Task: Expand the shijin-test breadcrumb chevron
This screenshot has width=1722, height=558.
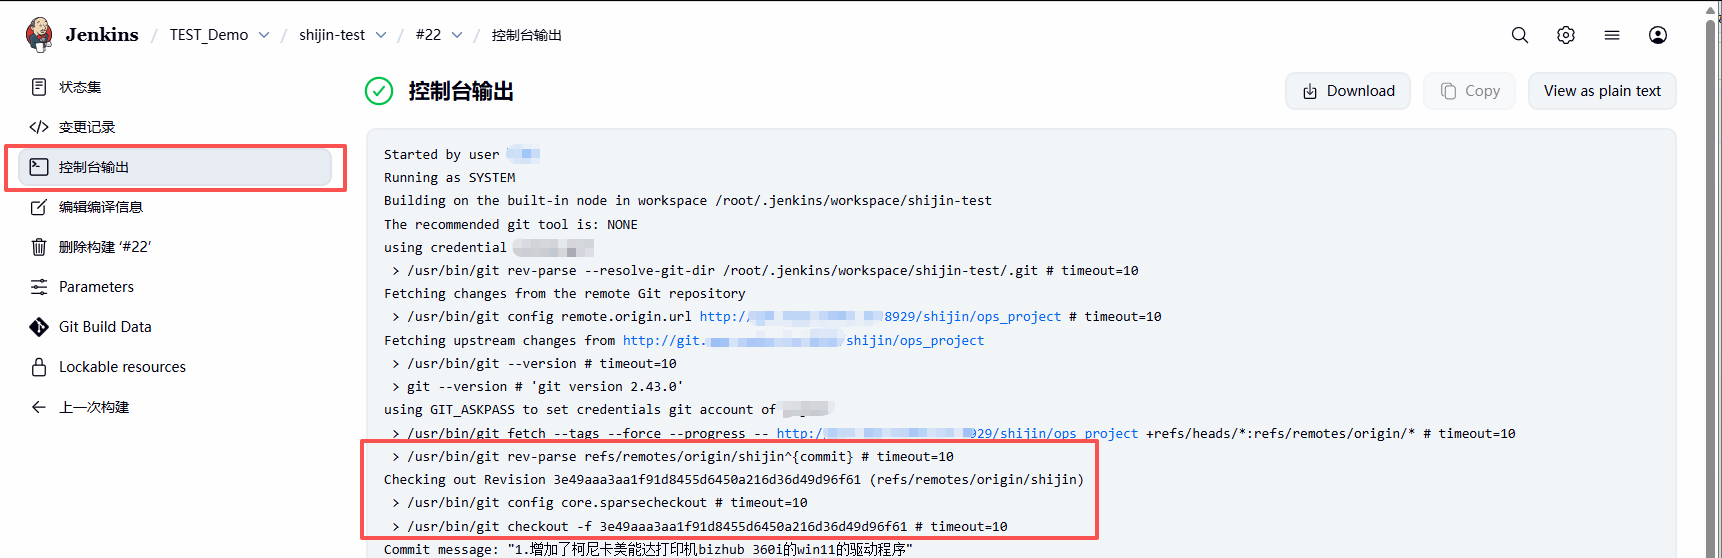Action: (x=381, y=35)
